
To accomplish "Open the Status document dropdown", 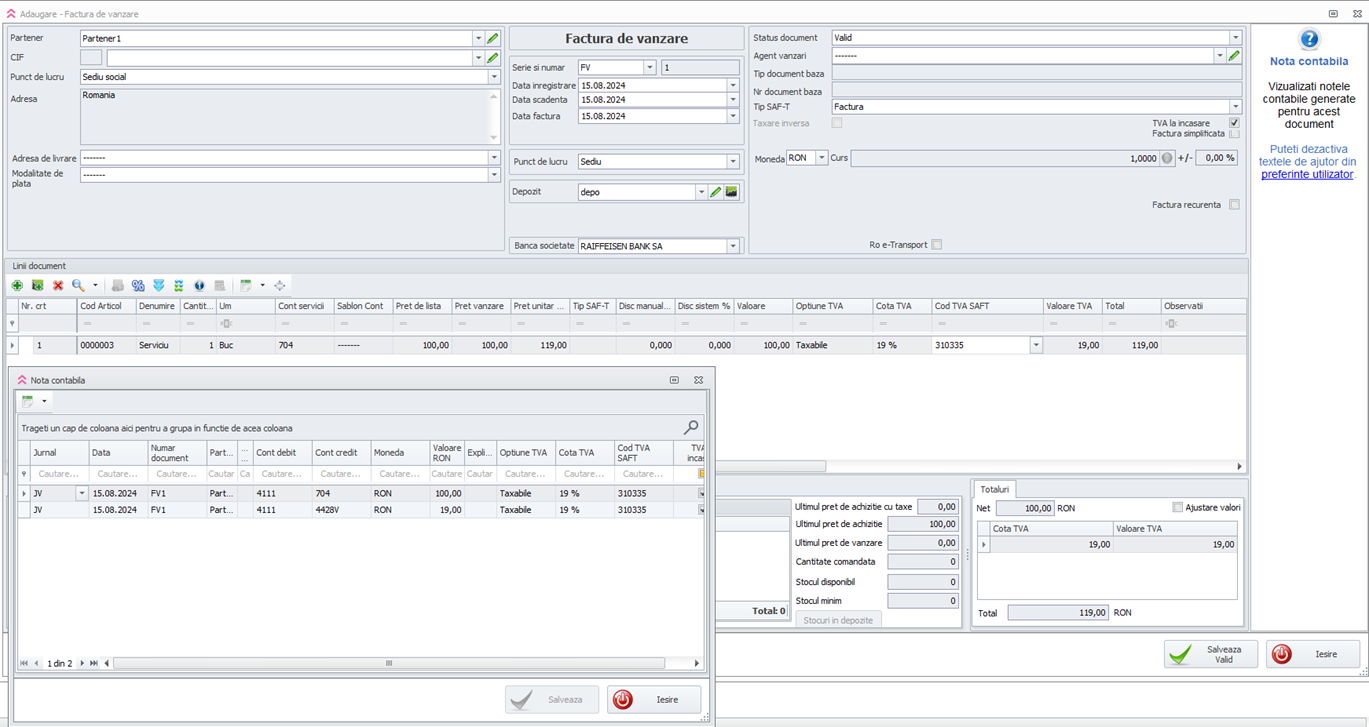I will [1235, 38].
